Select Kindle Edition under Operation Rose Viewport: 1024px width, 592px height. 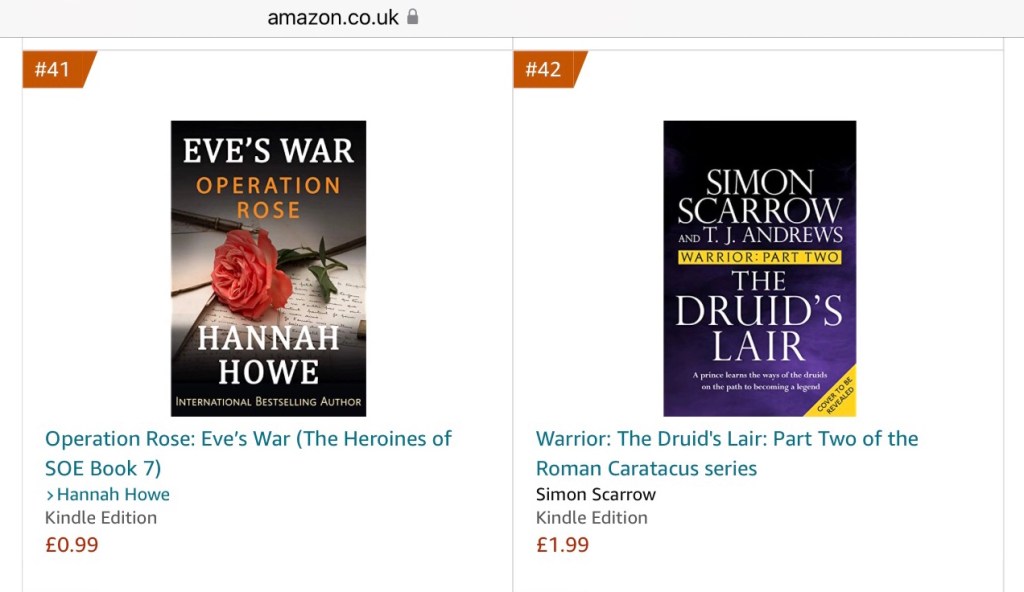101,517
